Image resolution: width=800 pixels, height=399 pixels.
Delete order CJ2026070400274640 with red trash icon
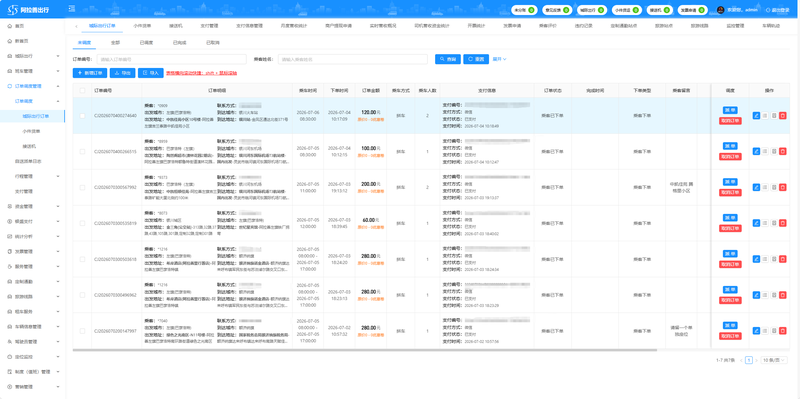[x=783, y=116]
